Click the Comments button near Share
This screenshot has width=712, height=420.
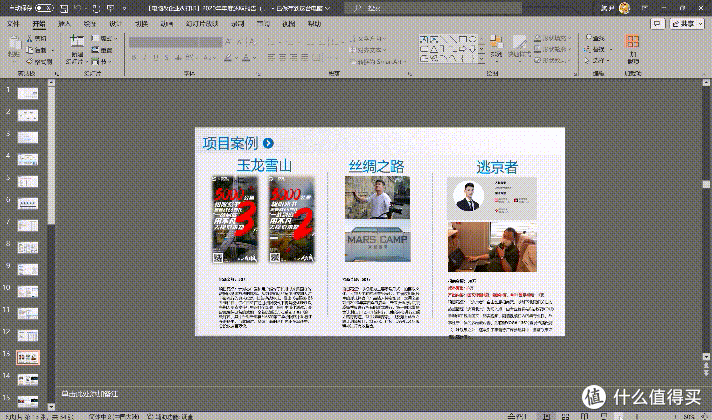point(658,24)
